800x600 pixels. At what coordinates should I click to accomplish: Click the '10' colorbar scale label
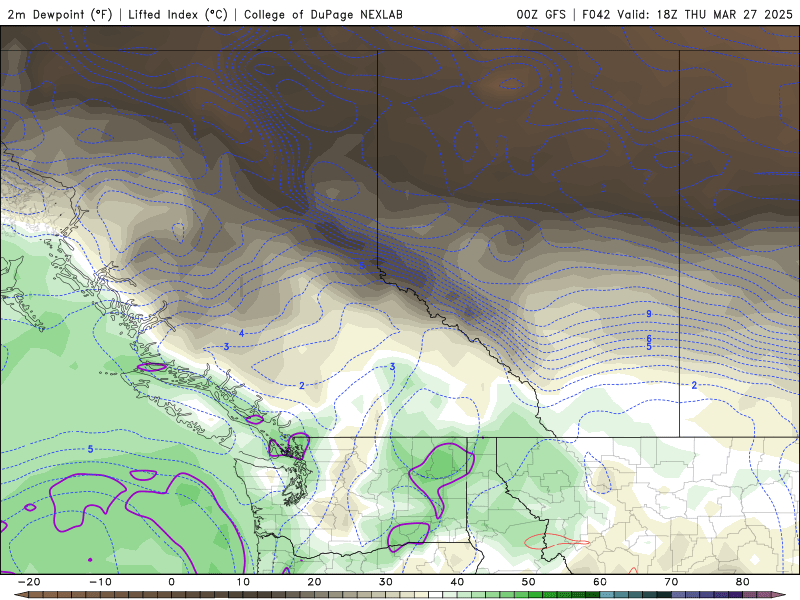243,582
